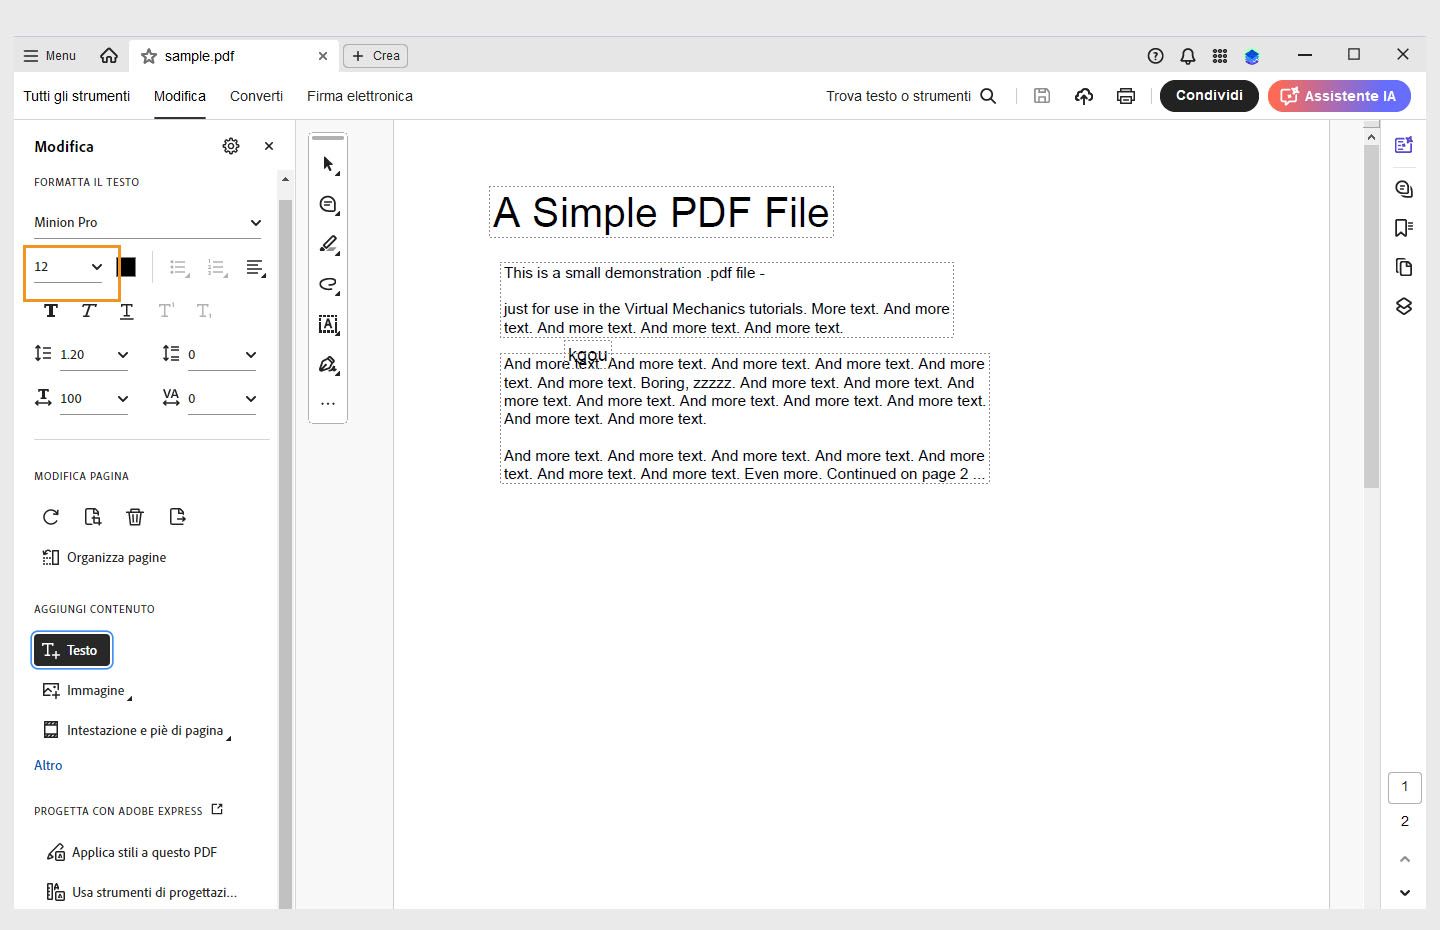Open the Menu in top left corner
The height and width of the screenshot is (930, 1440).
click(x=48, y=55)
